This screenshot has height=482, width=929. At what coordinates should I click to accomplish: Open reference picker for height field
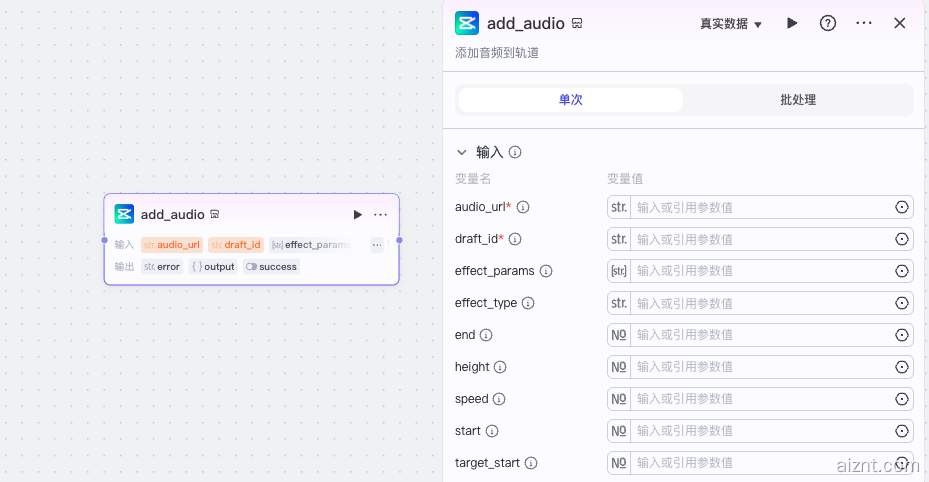[x=901, y=367]
